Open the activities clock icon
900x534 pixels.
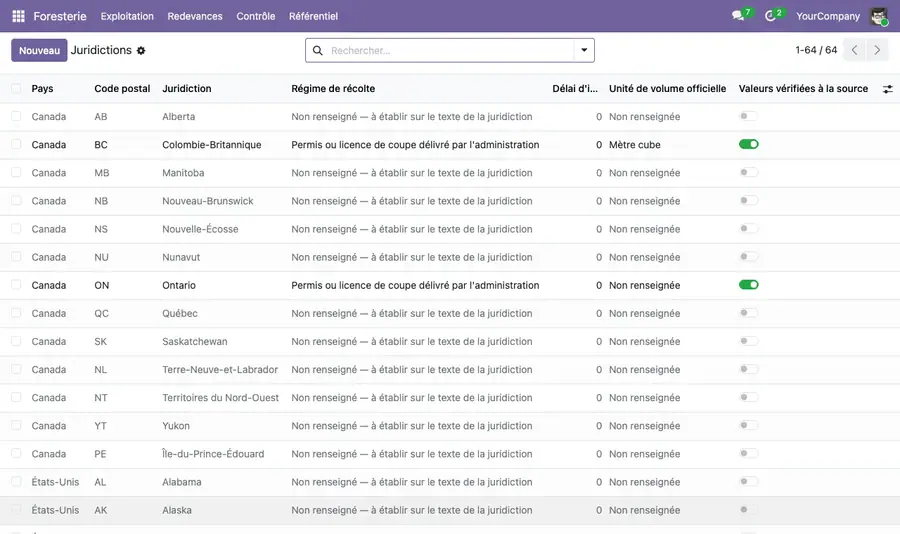[x=770, y=16]
